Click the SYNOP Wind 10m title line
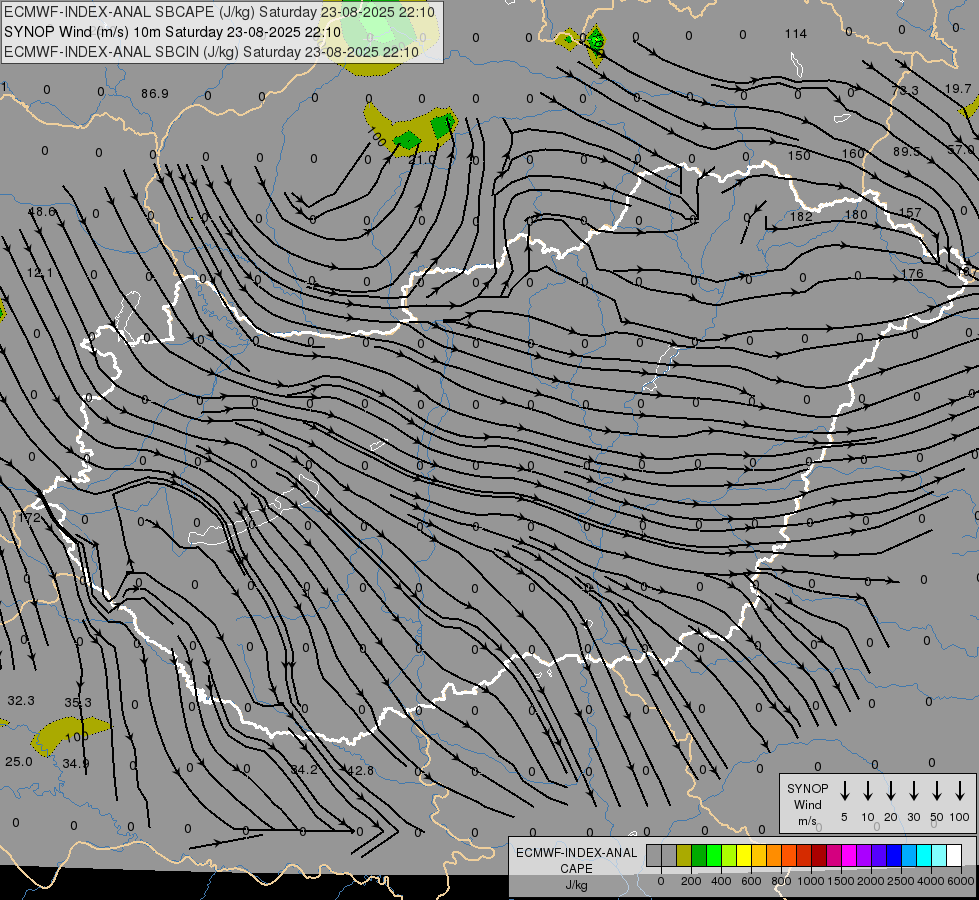979x900 pixels. point(172,32)
